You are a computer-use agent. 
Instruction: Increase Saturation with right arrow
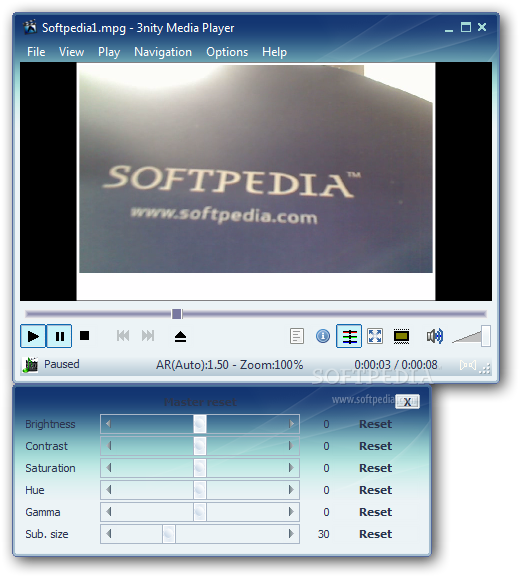[x=291, y=468]
